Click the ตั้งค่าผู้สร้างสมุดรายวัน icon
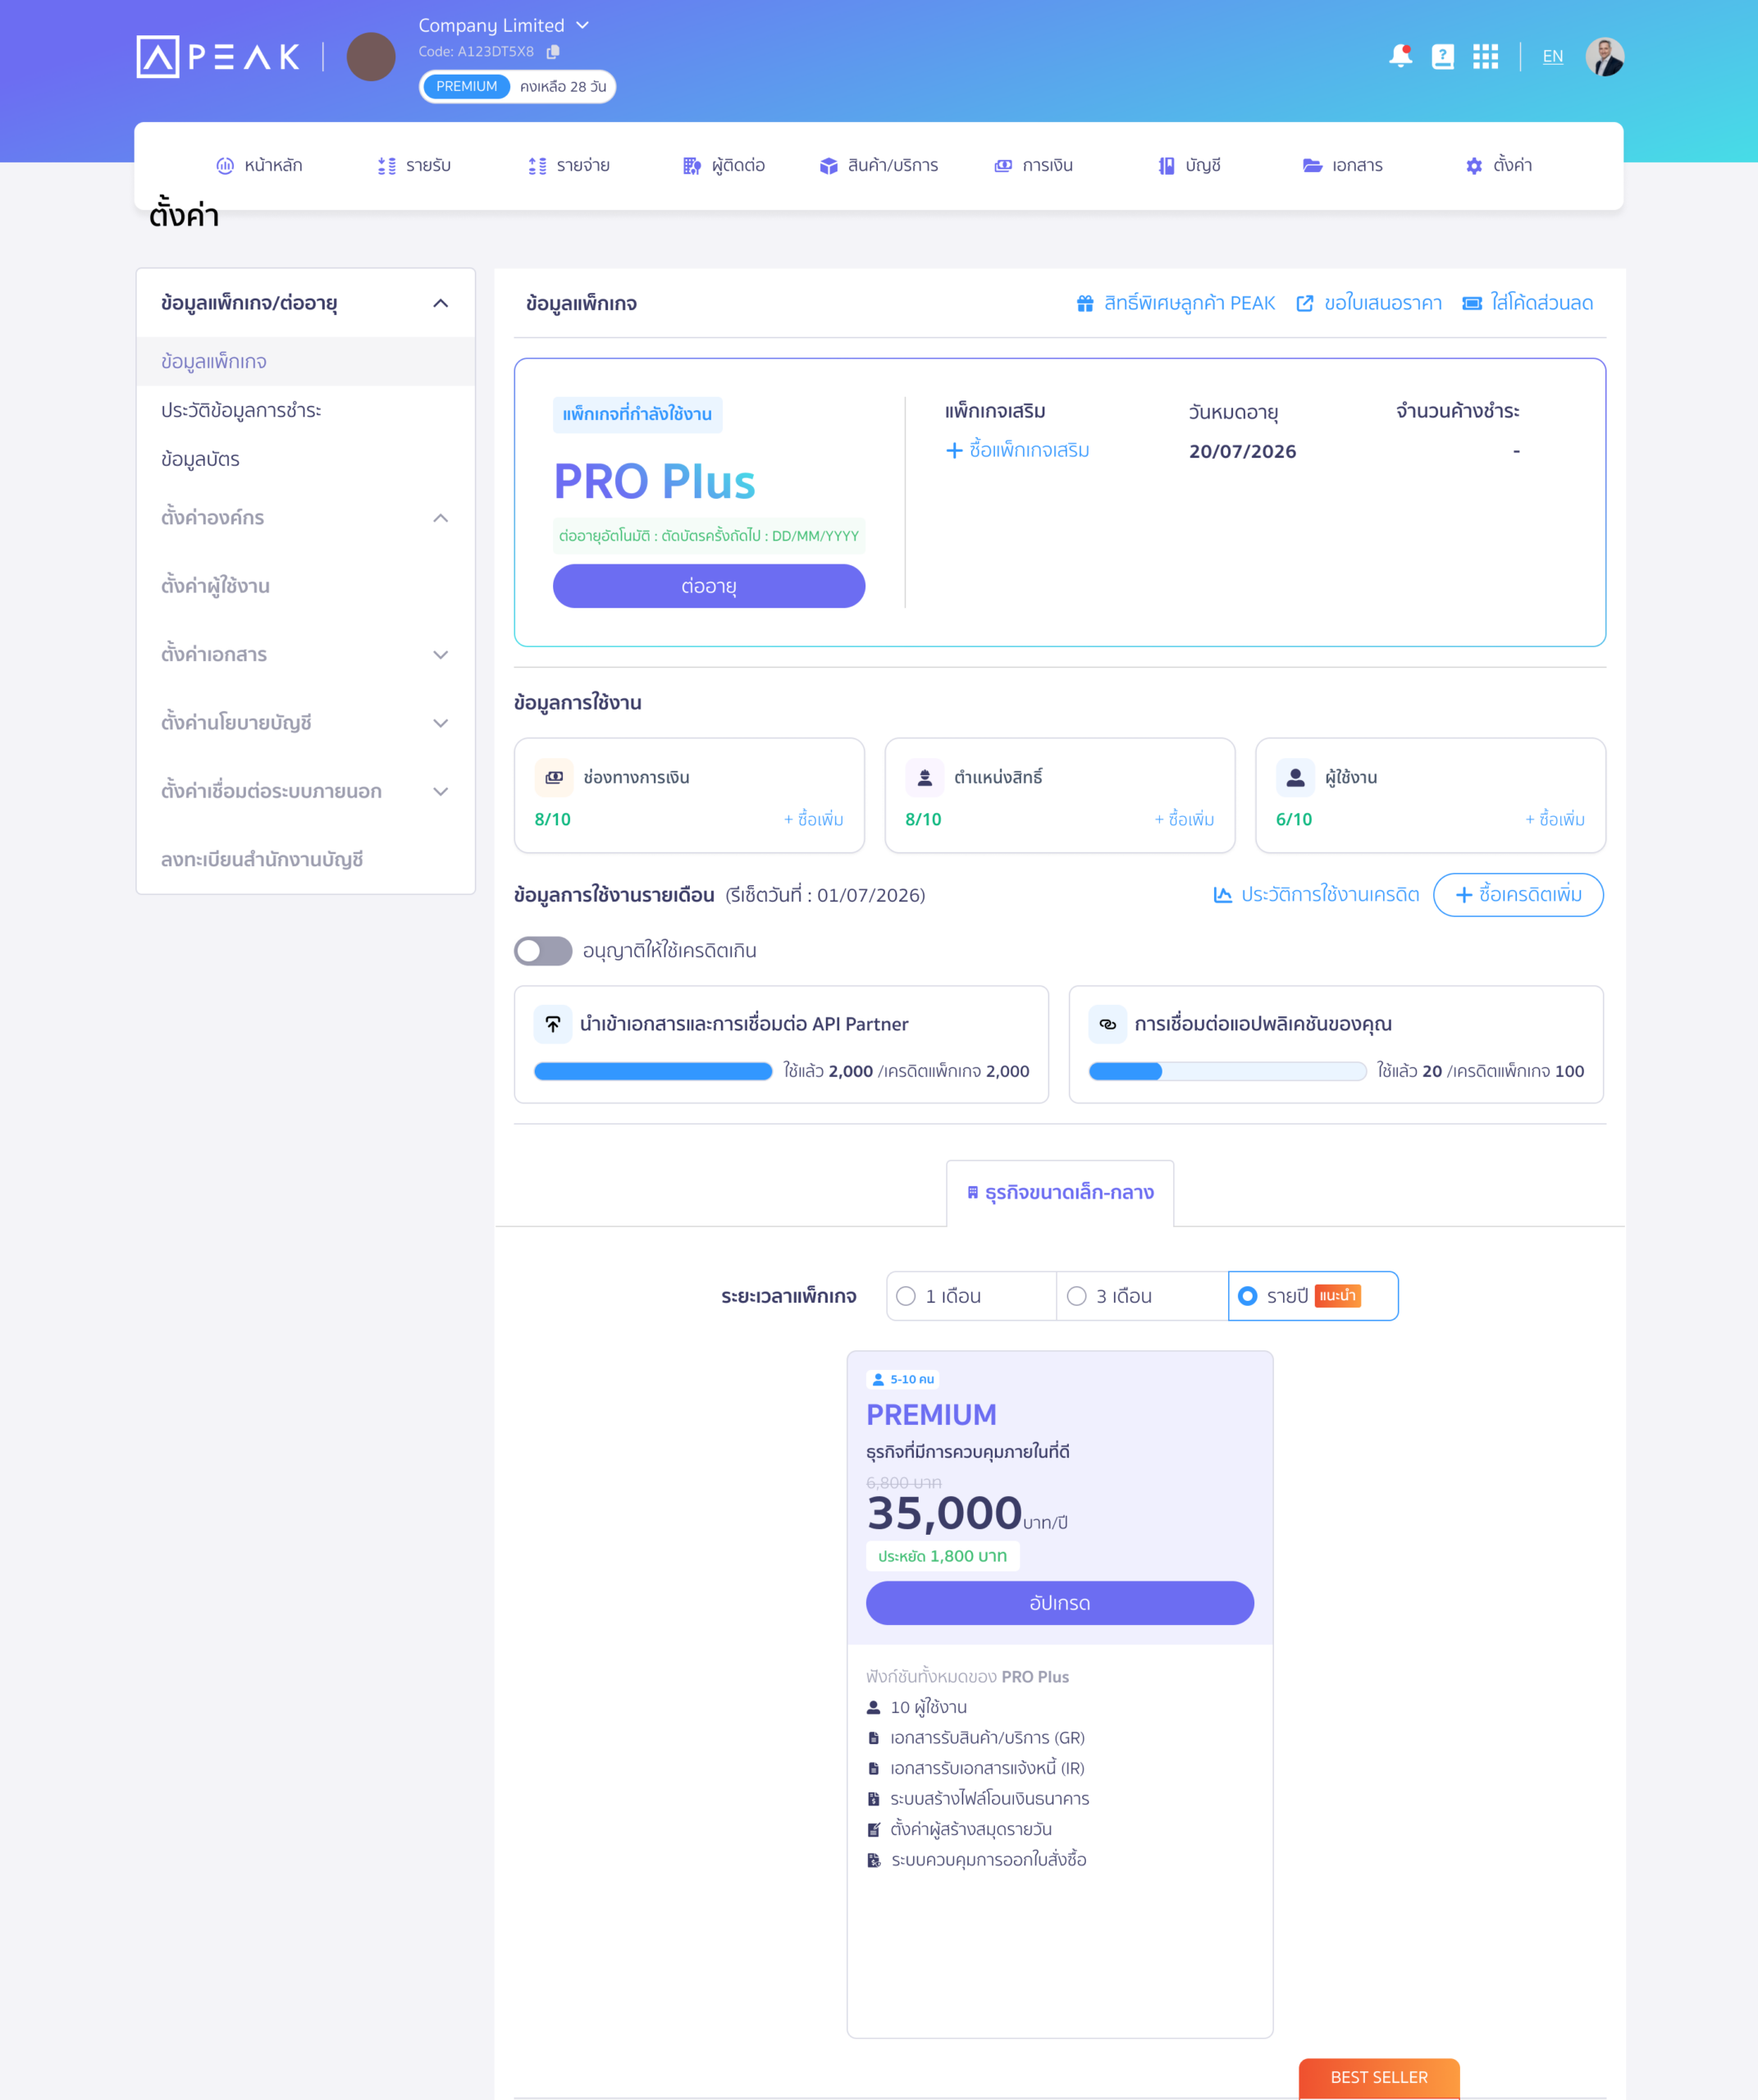The height and width of the screenshot is (2100, 1758). point(873,1830)
